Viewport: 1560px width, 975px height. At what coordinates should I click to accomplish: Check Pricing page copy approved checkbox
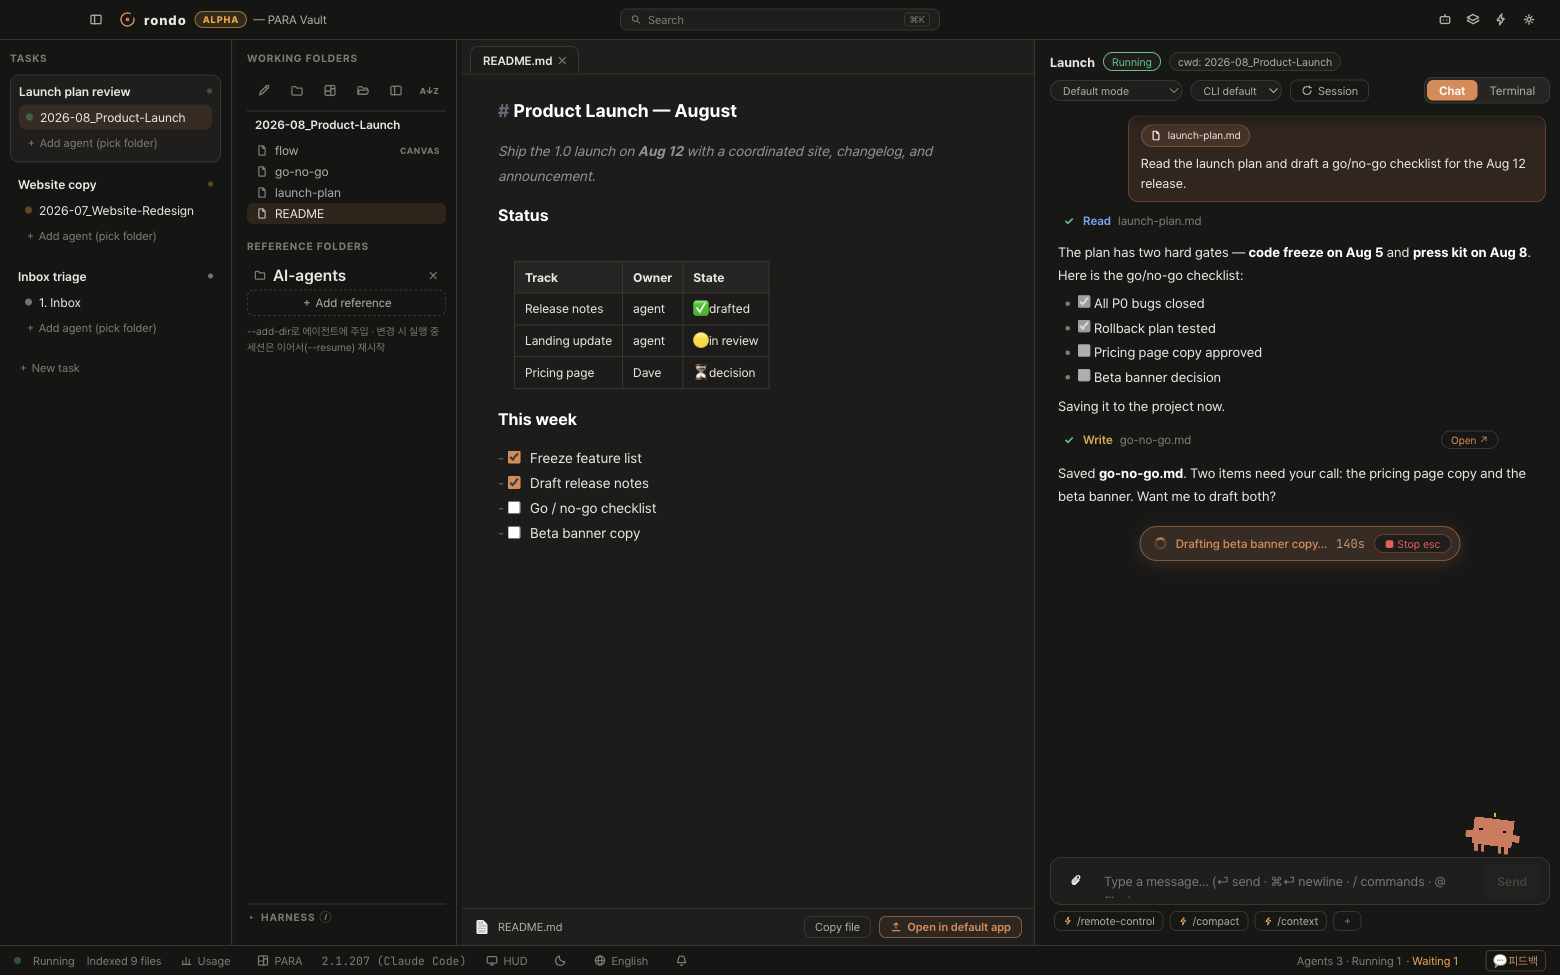tap(1084, 351)
